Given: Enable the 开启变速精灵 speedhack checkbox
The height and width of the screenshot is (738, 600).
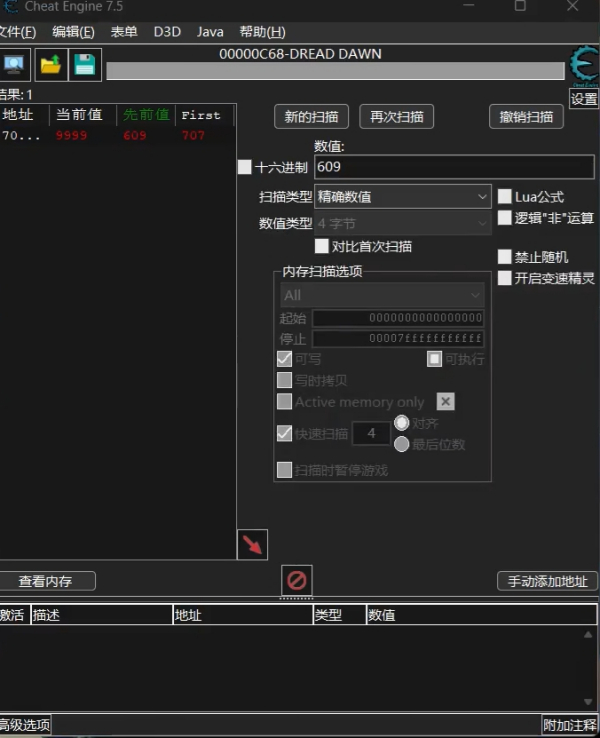Looking at the screenshot, I should 505,278.
